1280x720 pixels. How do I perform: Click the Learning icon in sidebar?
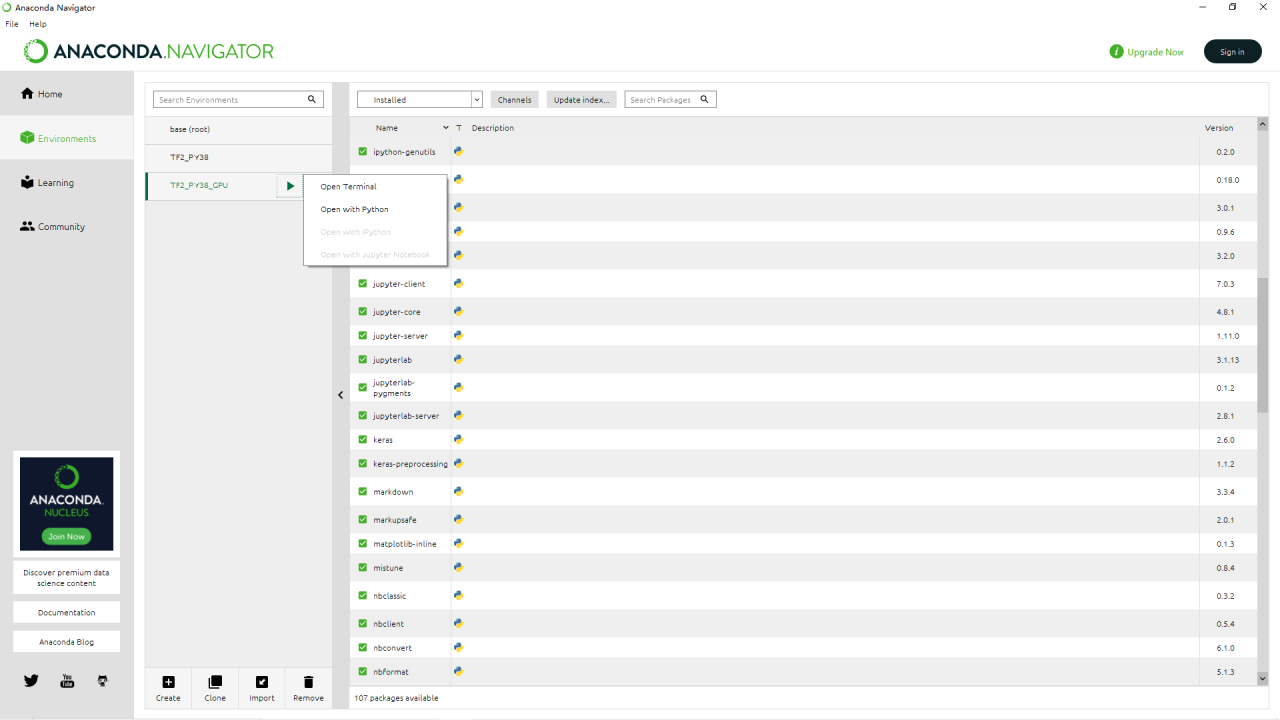click(x=28, y=182)
